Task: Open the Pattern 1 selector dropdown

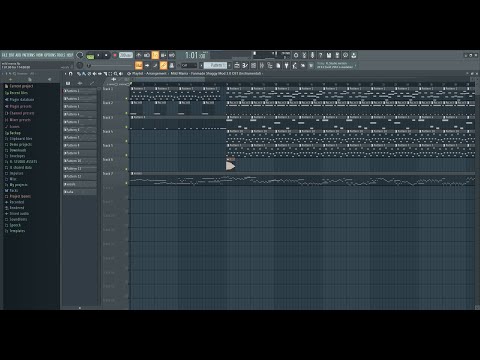Action: pyautogui.click(x=215, y=65)
